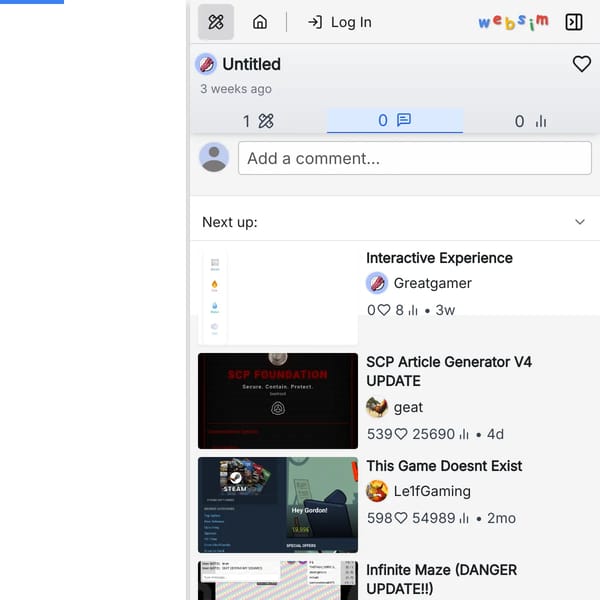Open Interactive Experience thumbnail
This screenshot has height=600, width=600.
(x=278, y=297)
